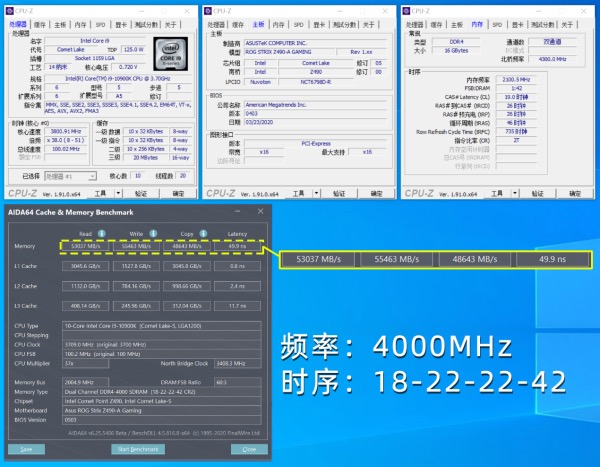Open 主板 tab in processor CPU-Z window

[60, 25]
